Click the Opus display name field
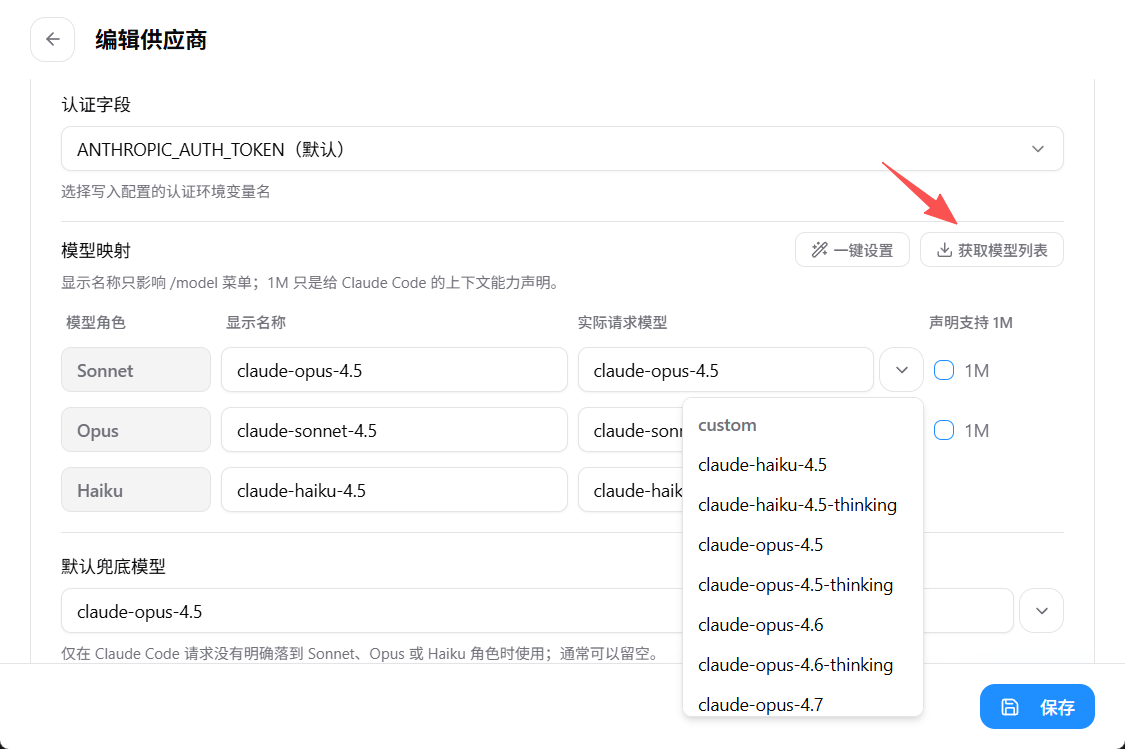 [394, 430]
